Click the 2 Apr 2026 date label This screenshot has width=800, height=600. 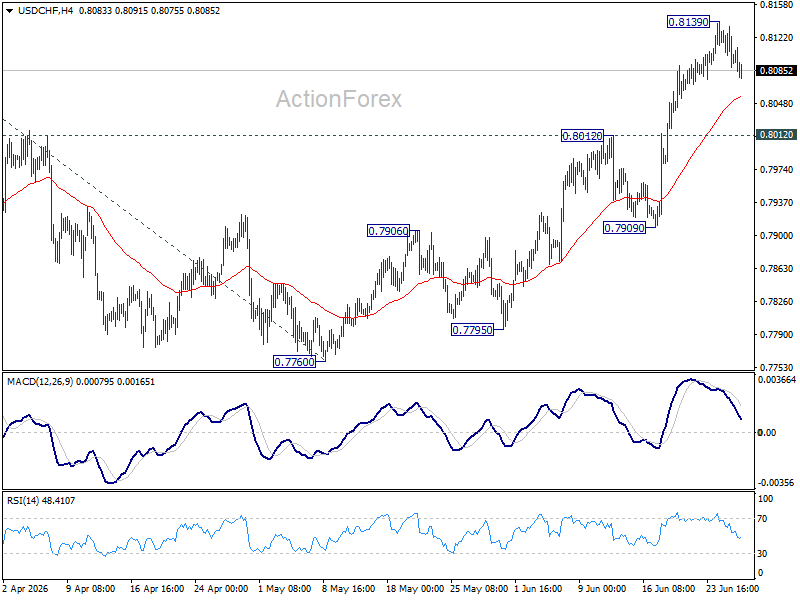tap(26, 588)
